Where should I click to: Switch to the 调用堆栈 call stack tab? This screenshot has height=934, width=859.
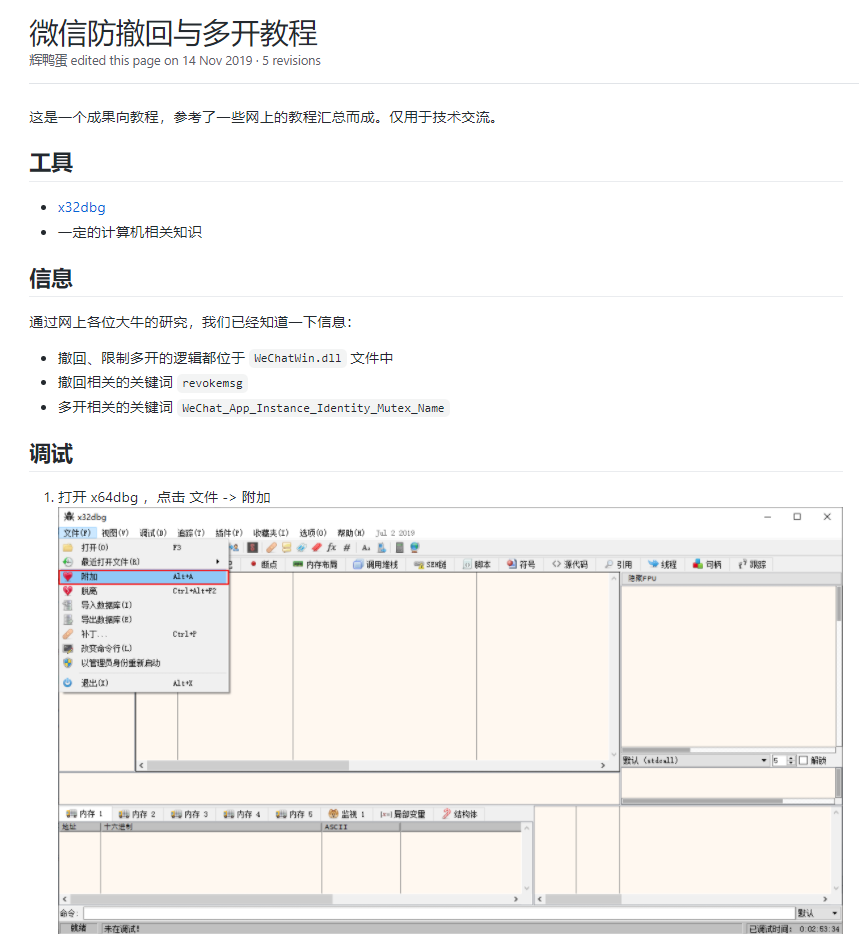point(375,565)
